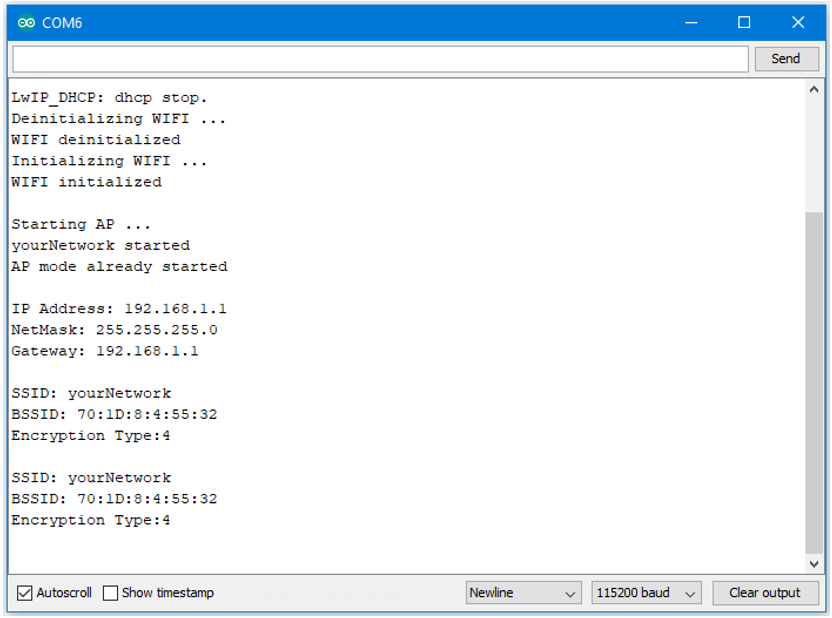The height and width of the screenshot is (618, 832).
Task: Click 'Deinitializing WIFI ...' line
Action: click(119, 119)
